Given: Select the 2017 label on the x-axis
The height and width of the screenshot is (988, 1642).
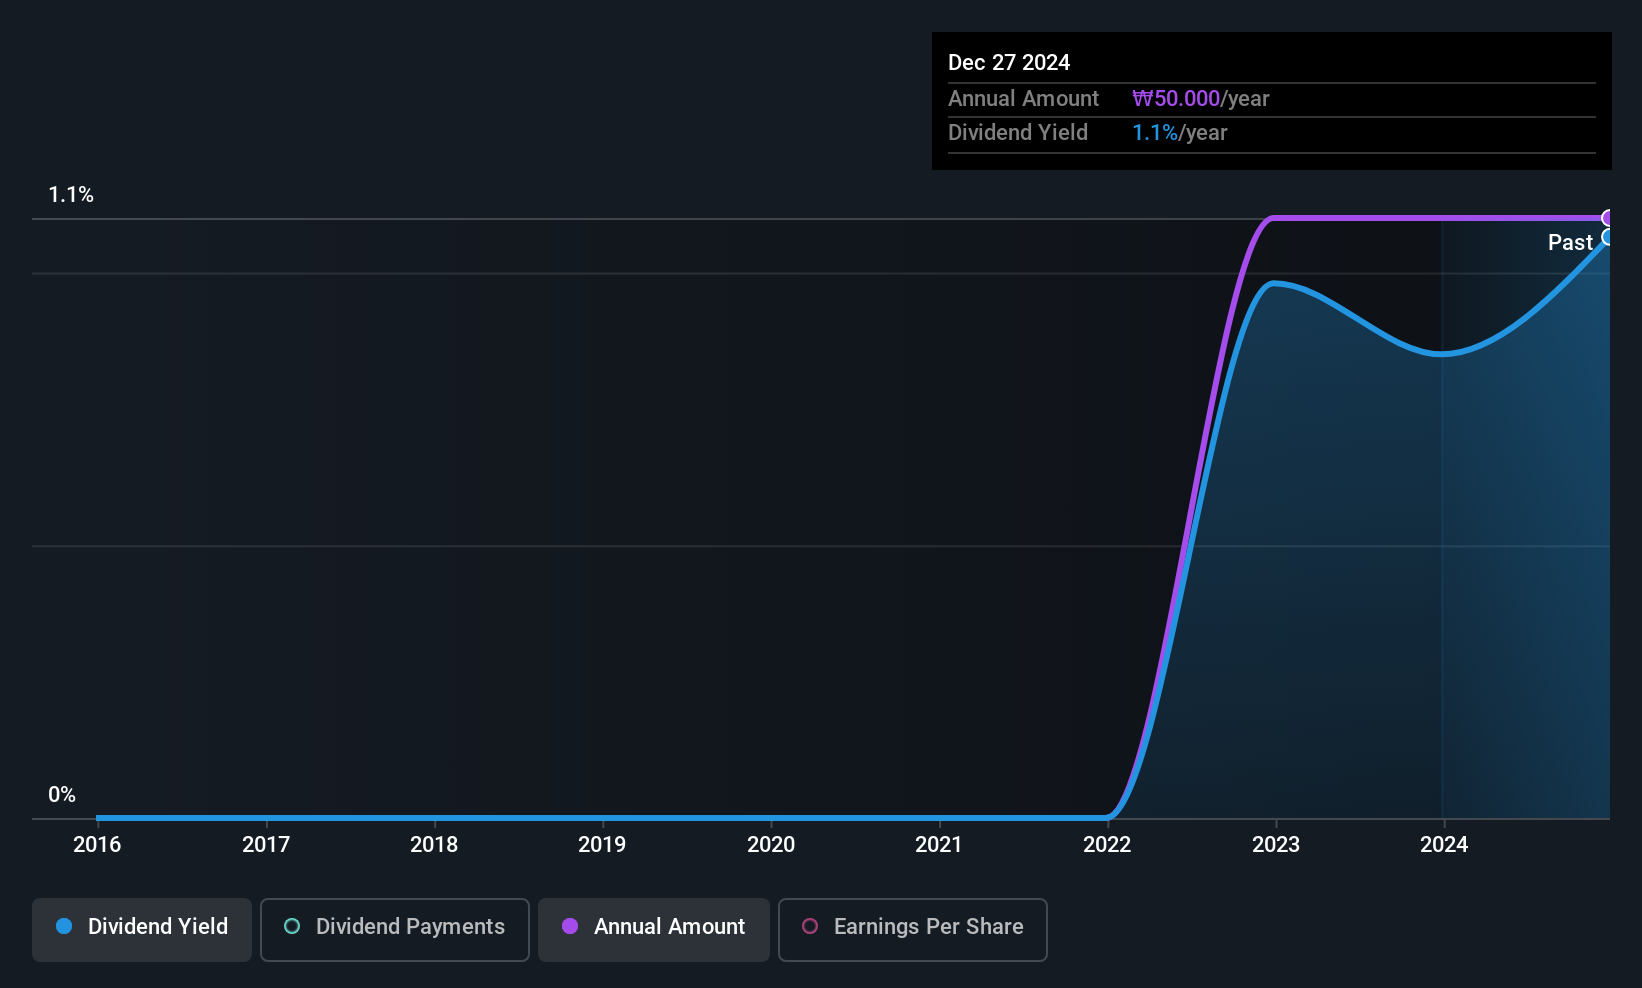Looking at the screenshot, I should [266, 845].
